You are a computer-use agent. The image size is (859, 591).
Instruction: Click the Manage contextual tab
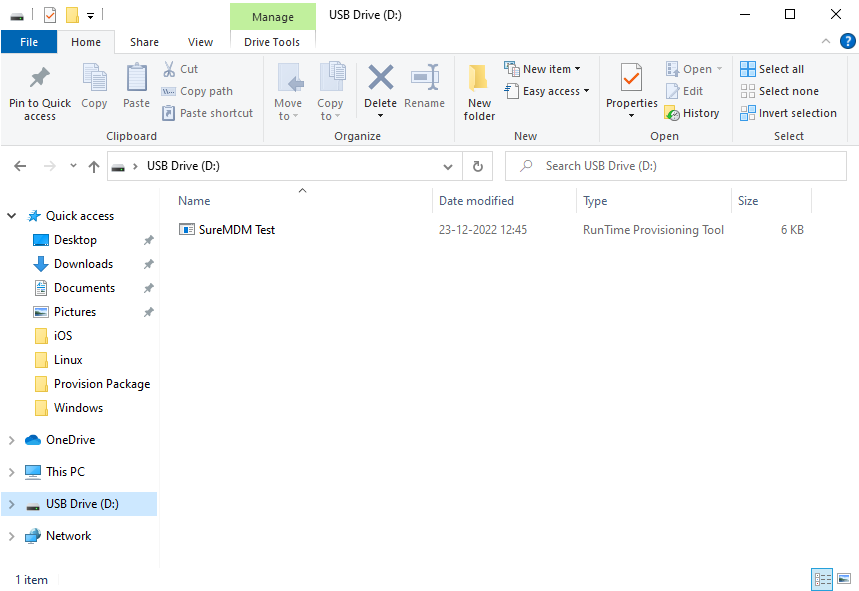(x=273, y=17)
